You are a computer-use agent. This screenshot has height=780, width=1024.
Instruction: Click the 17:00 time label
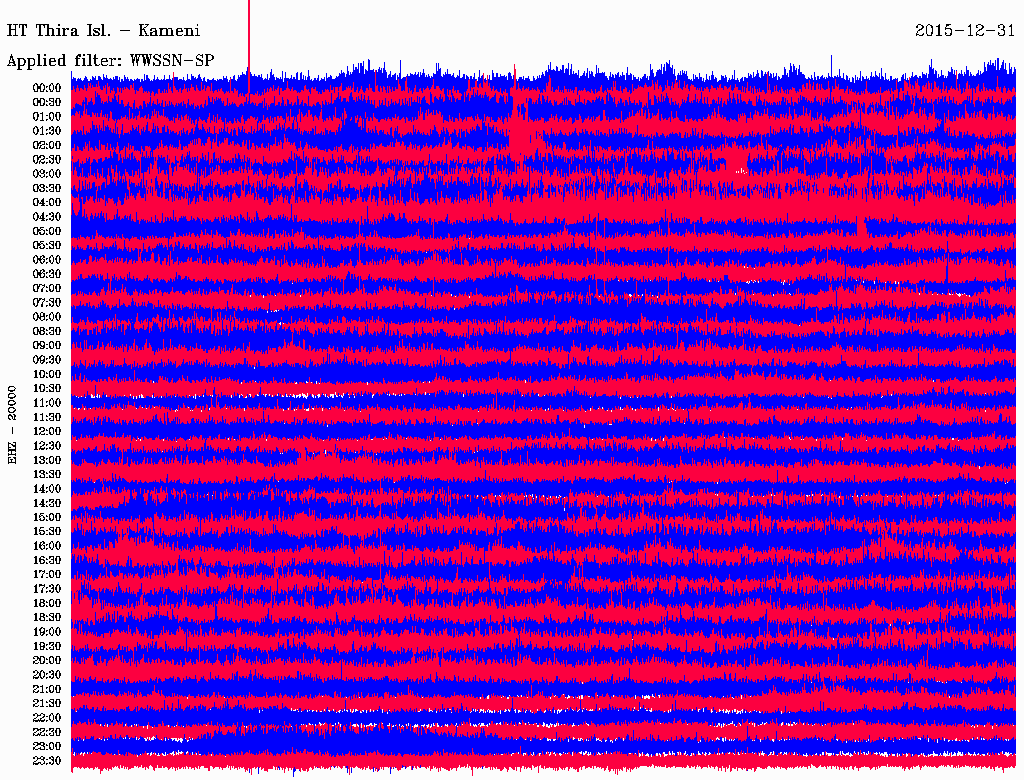(47, 574)
